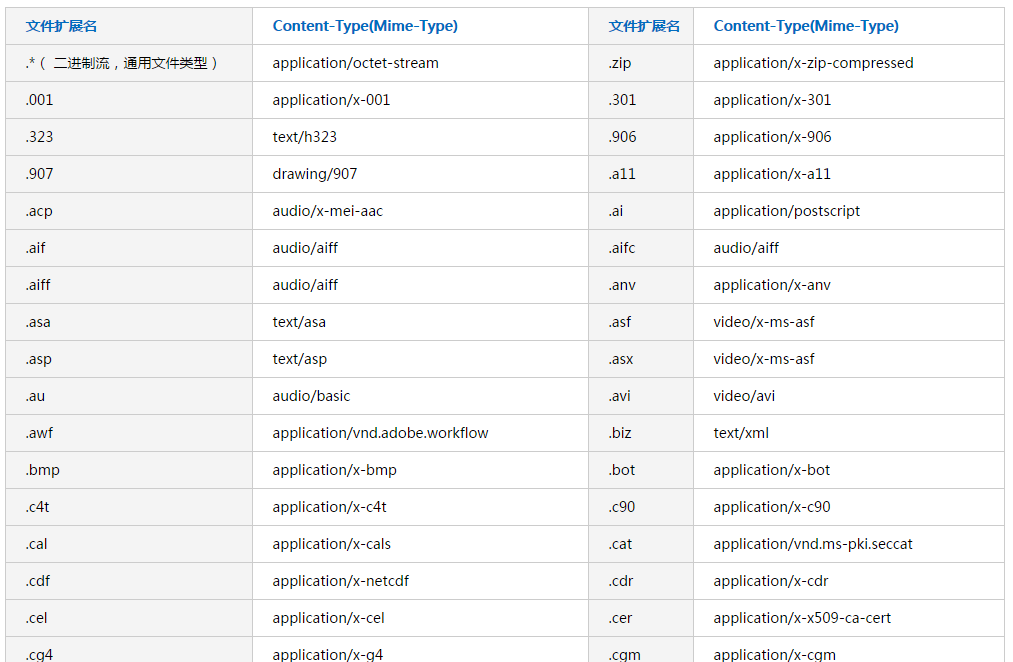This screenshot has height=662, width=1013.
Task: Select the '.au' extension cell
Action: tap(129, 396)
